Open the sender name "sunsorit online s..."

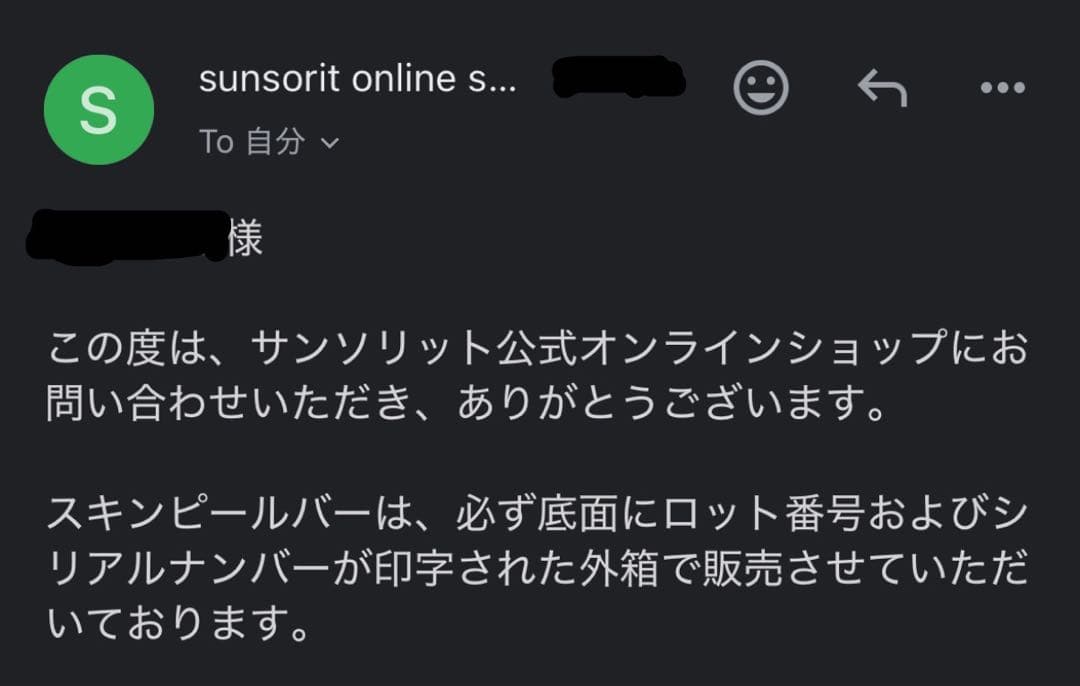357,79
